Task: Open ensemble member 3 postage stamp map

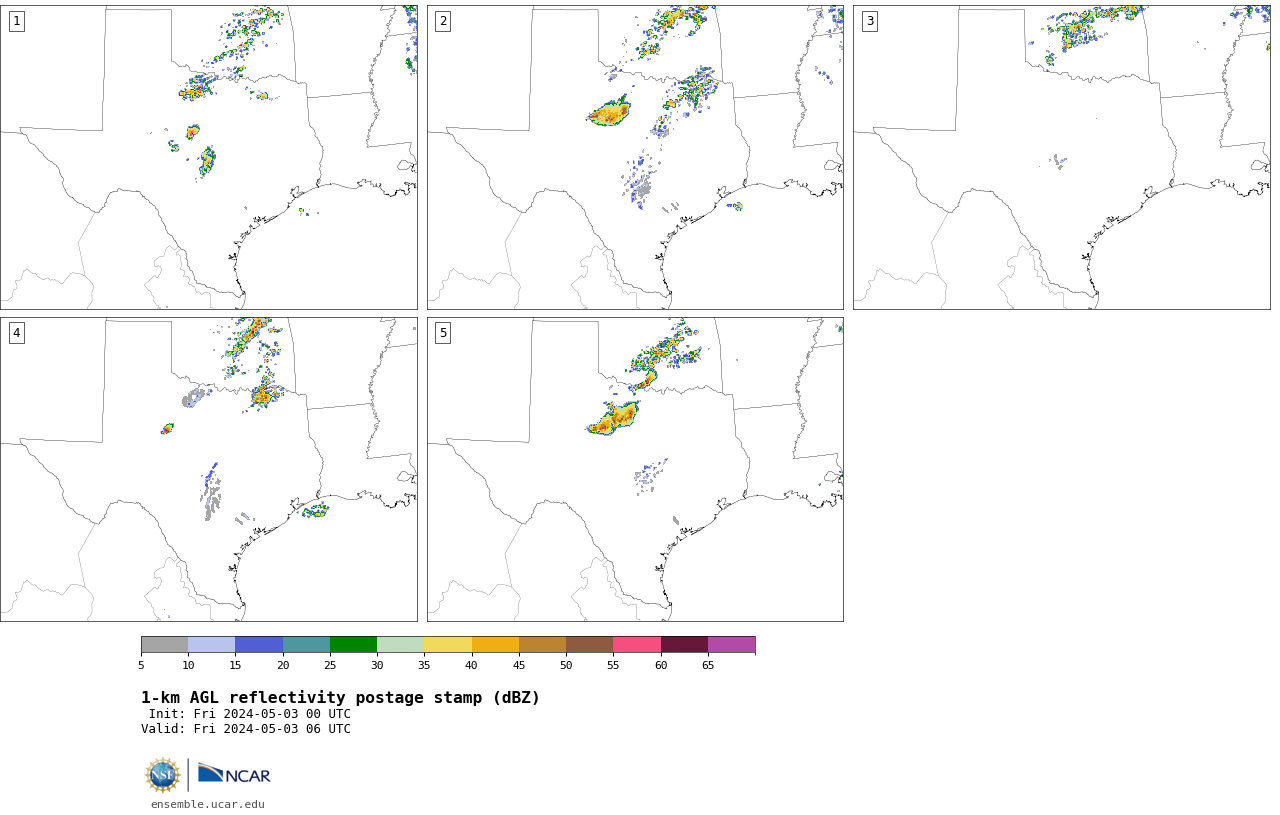Action: (1062, 157)
